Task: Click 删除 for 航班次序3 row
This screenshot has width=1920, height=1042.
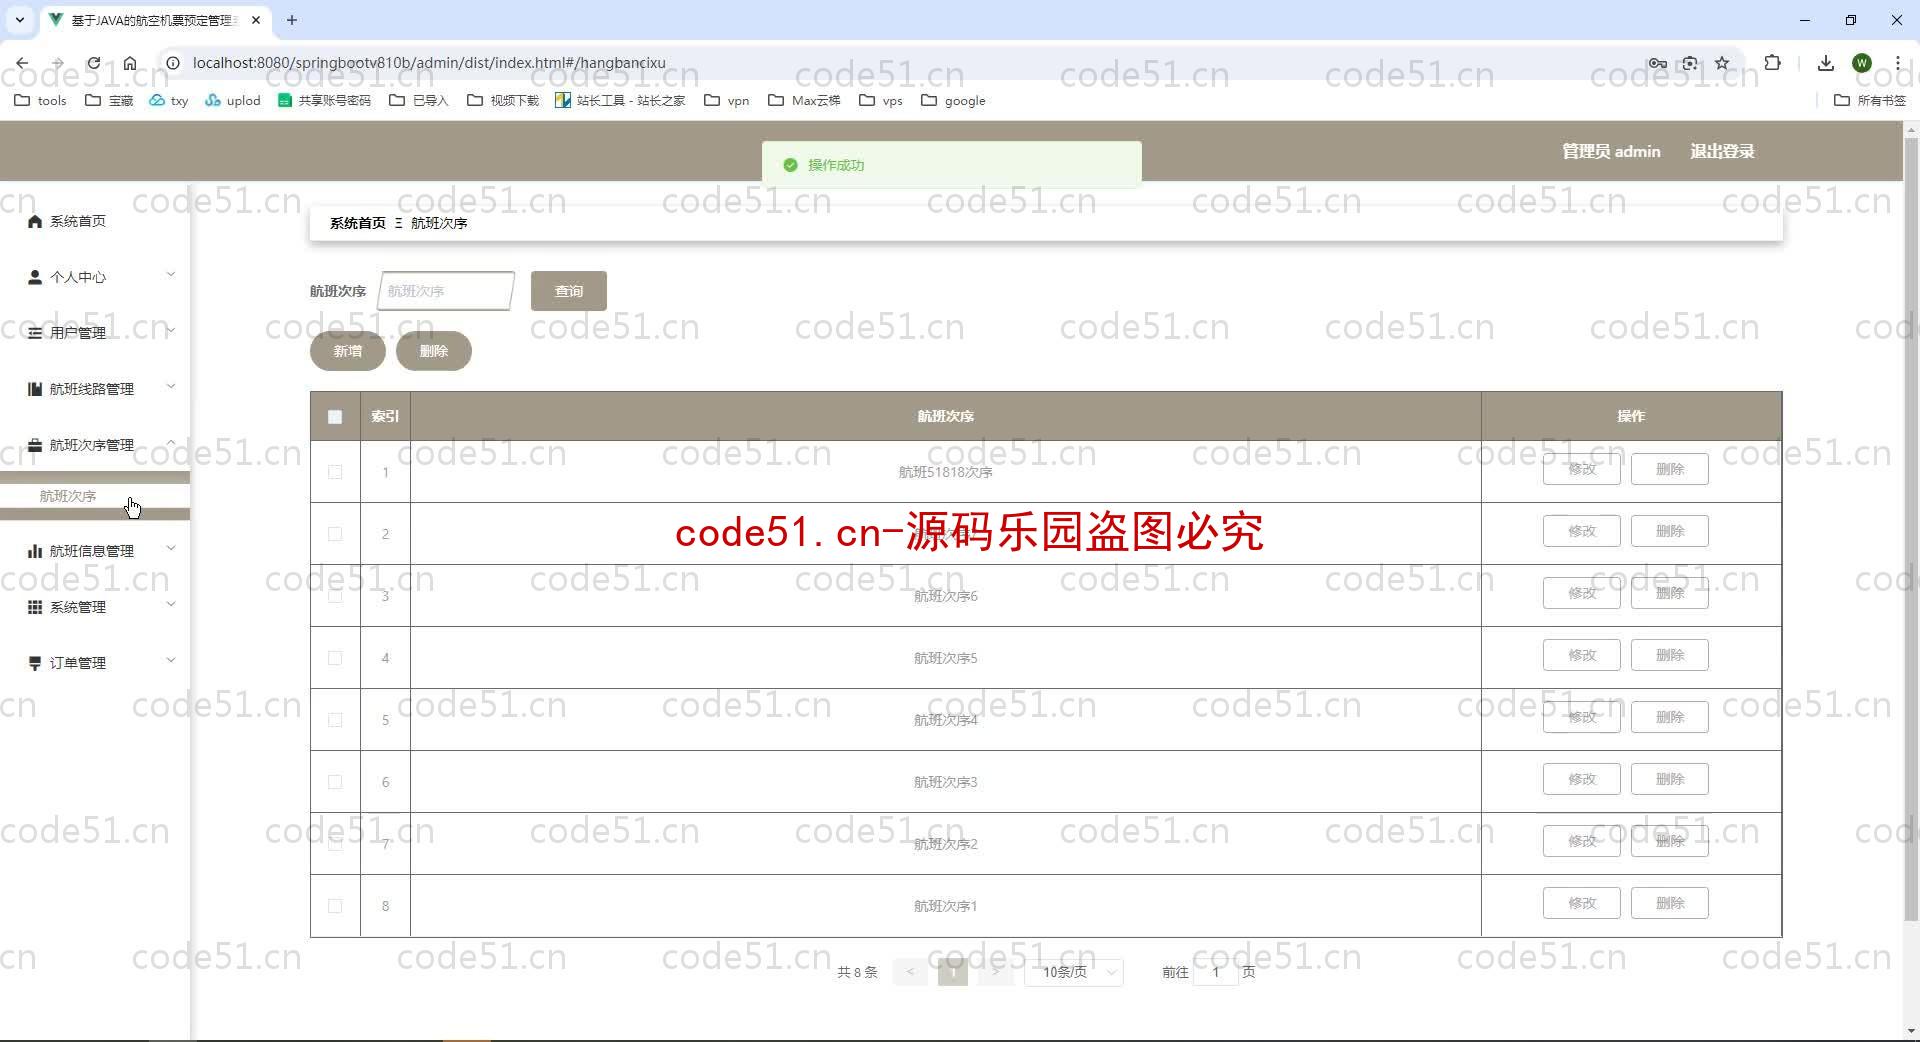Action: [1670, 779]
